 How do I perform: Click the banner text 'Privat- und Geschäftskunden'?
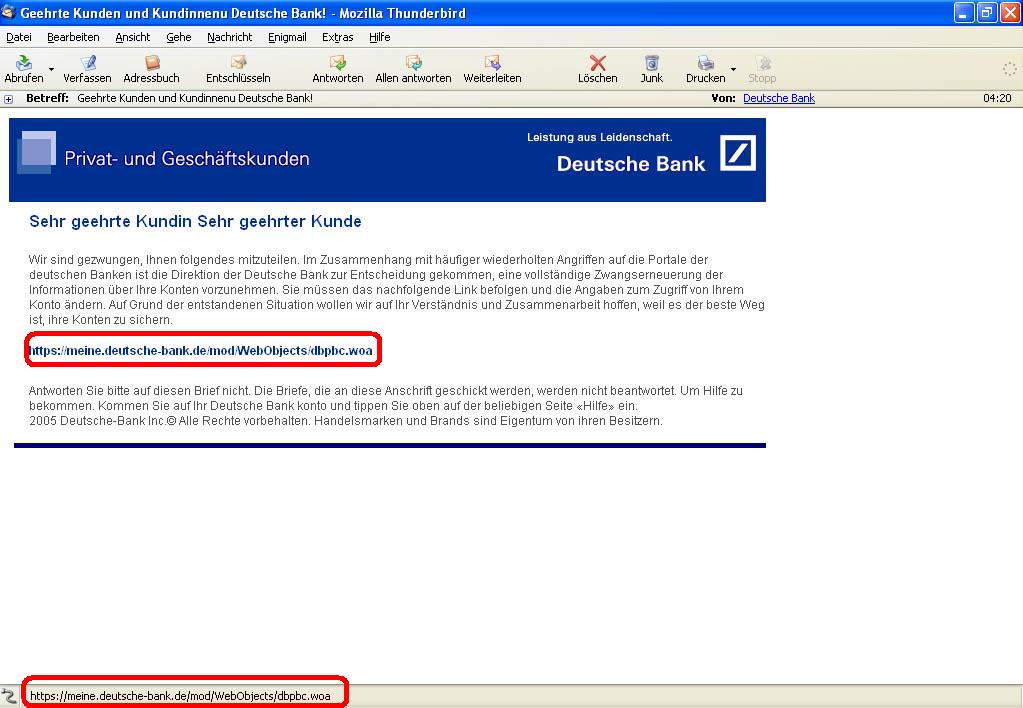point(187,159)
